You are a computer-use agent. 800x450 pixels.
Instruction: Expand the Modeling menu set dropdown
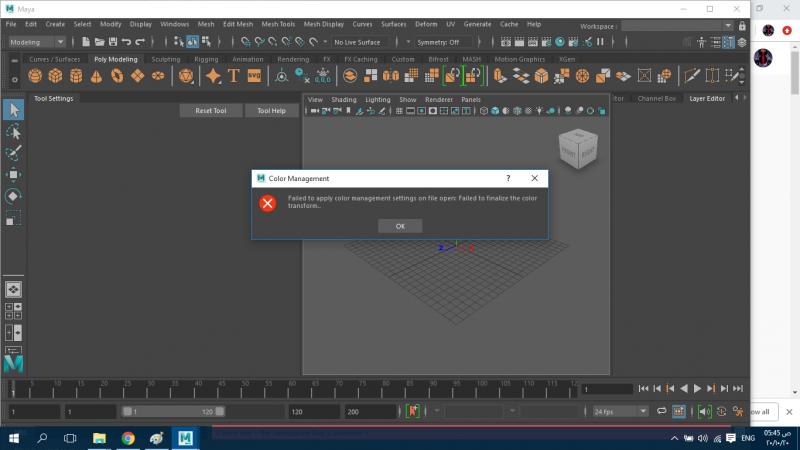60,42
